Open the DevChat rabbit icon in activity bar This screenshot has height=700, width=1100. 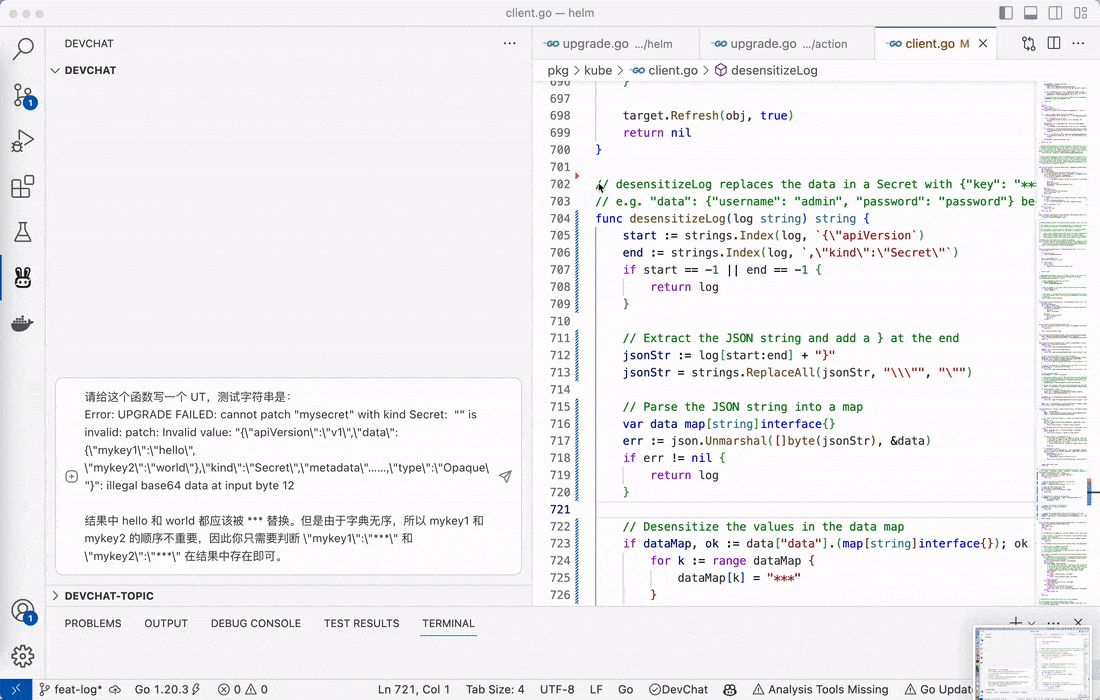(23, 278)
